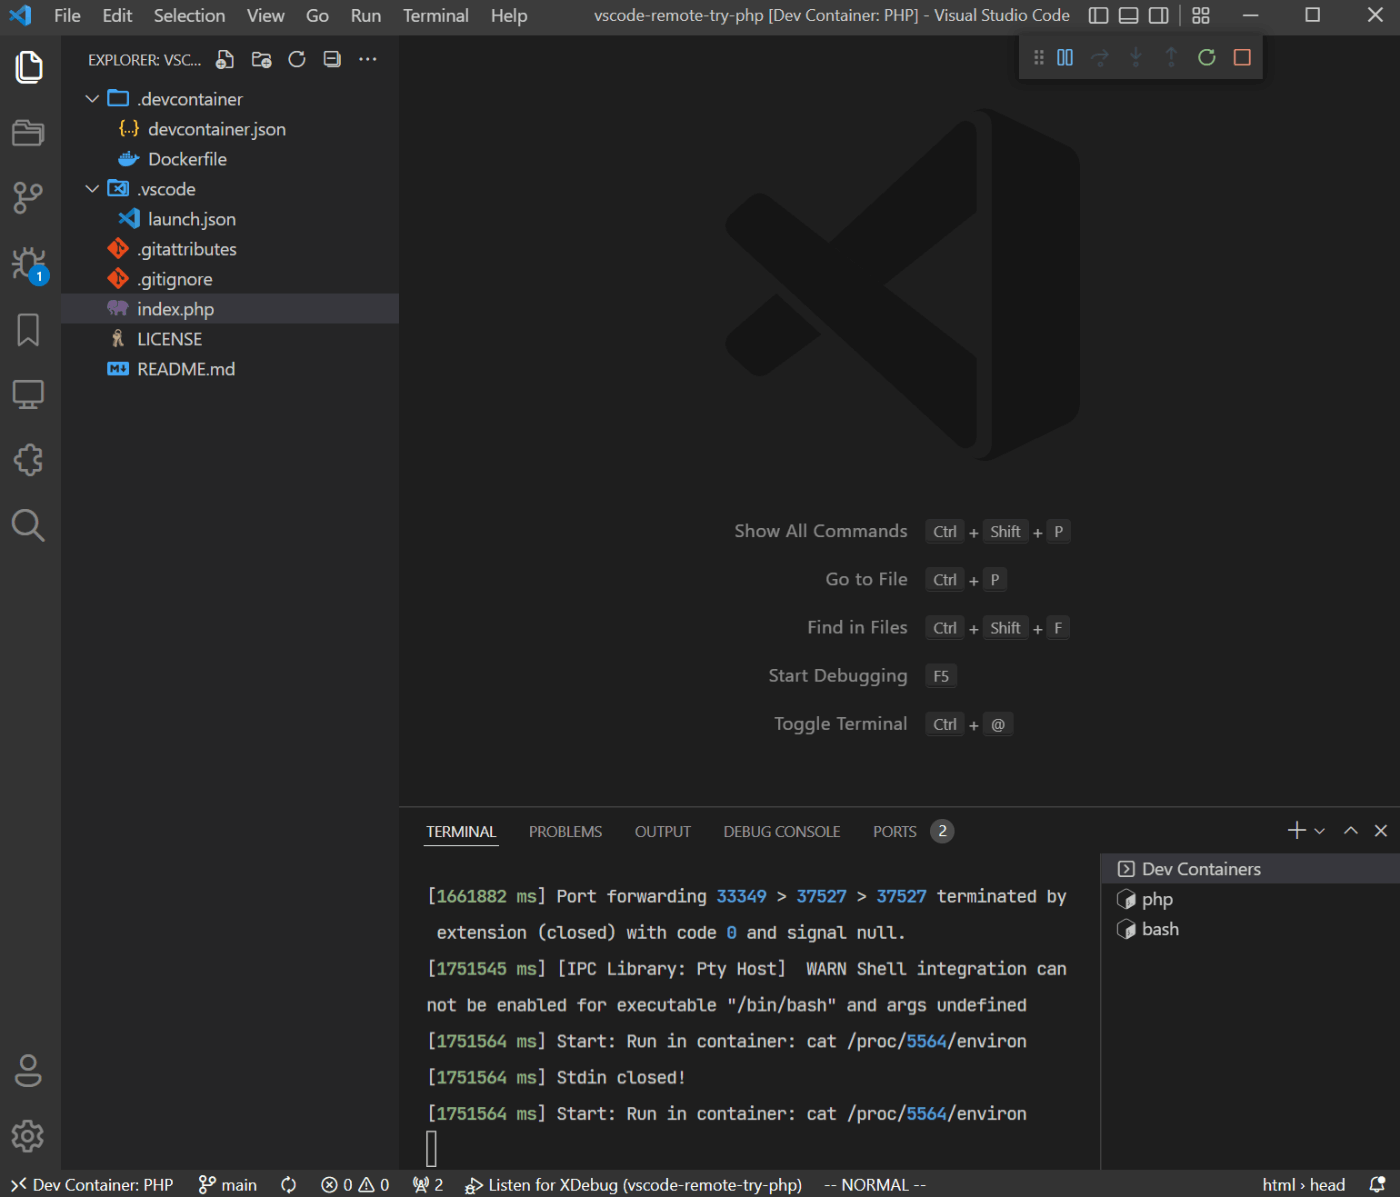The width and height of the screenshot is (1400, 1197).
Task: Maximize the terminal panel size
Action: pos(1351,831)
